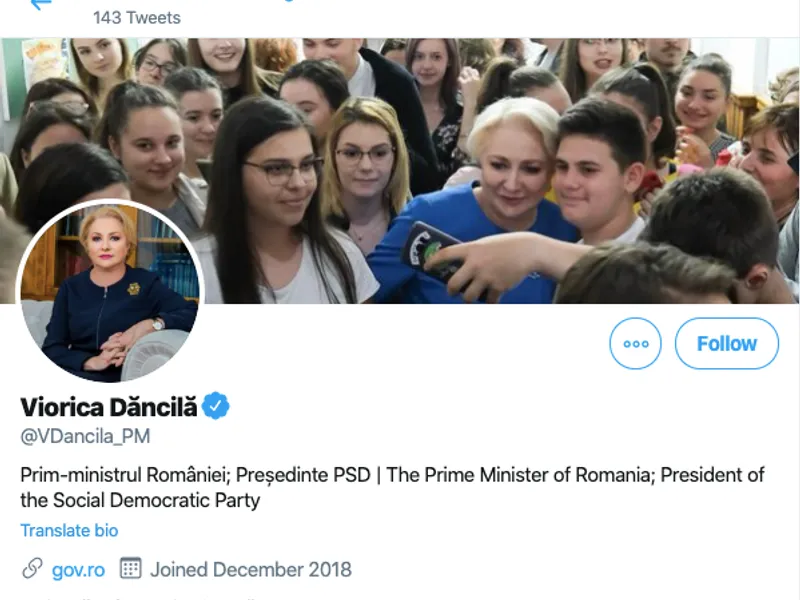Click the blue verified badge
800x600 pixels.
pos(216,406)
